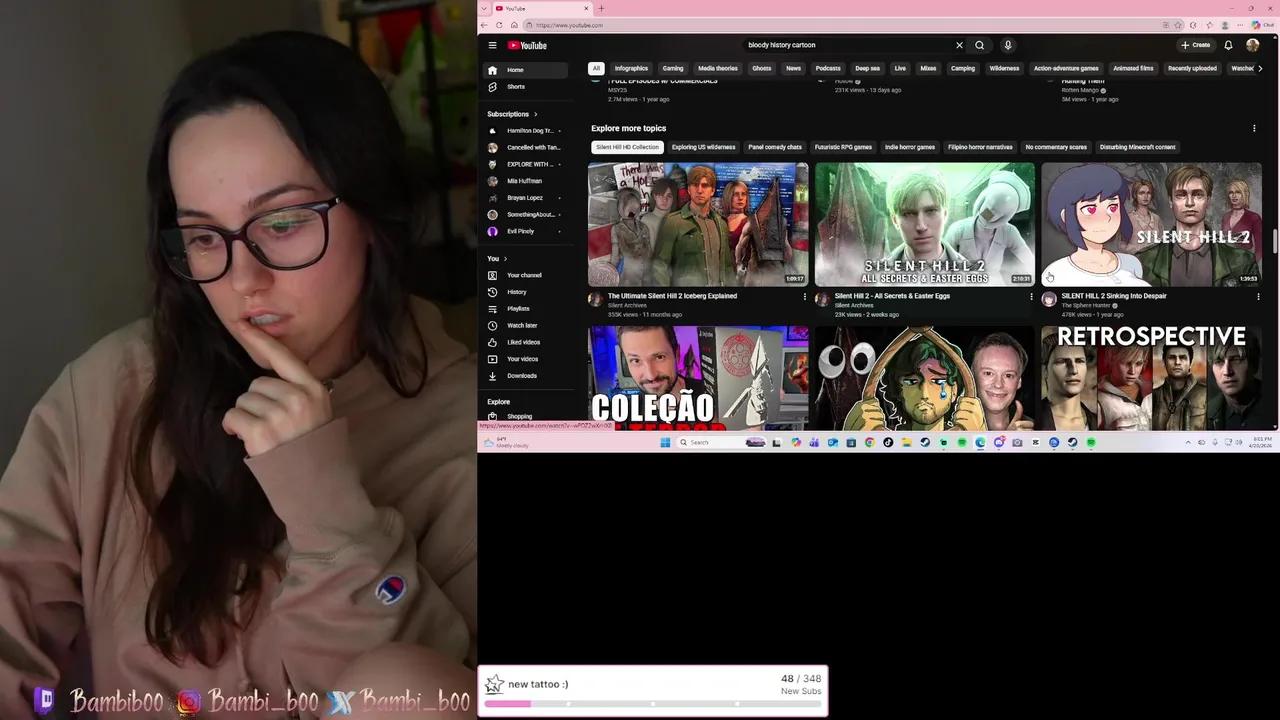Select Silent Hill HD Collection topic
The height and width of the screenshot is (720, 1280).
pyautogui.click(x=627, y=147)
